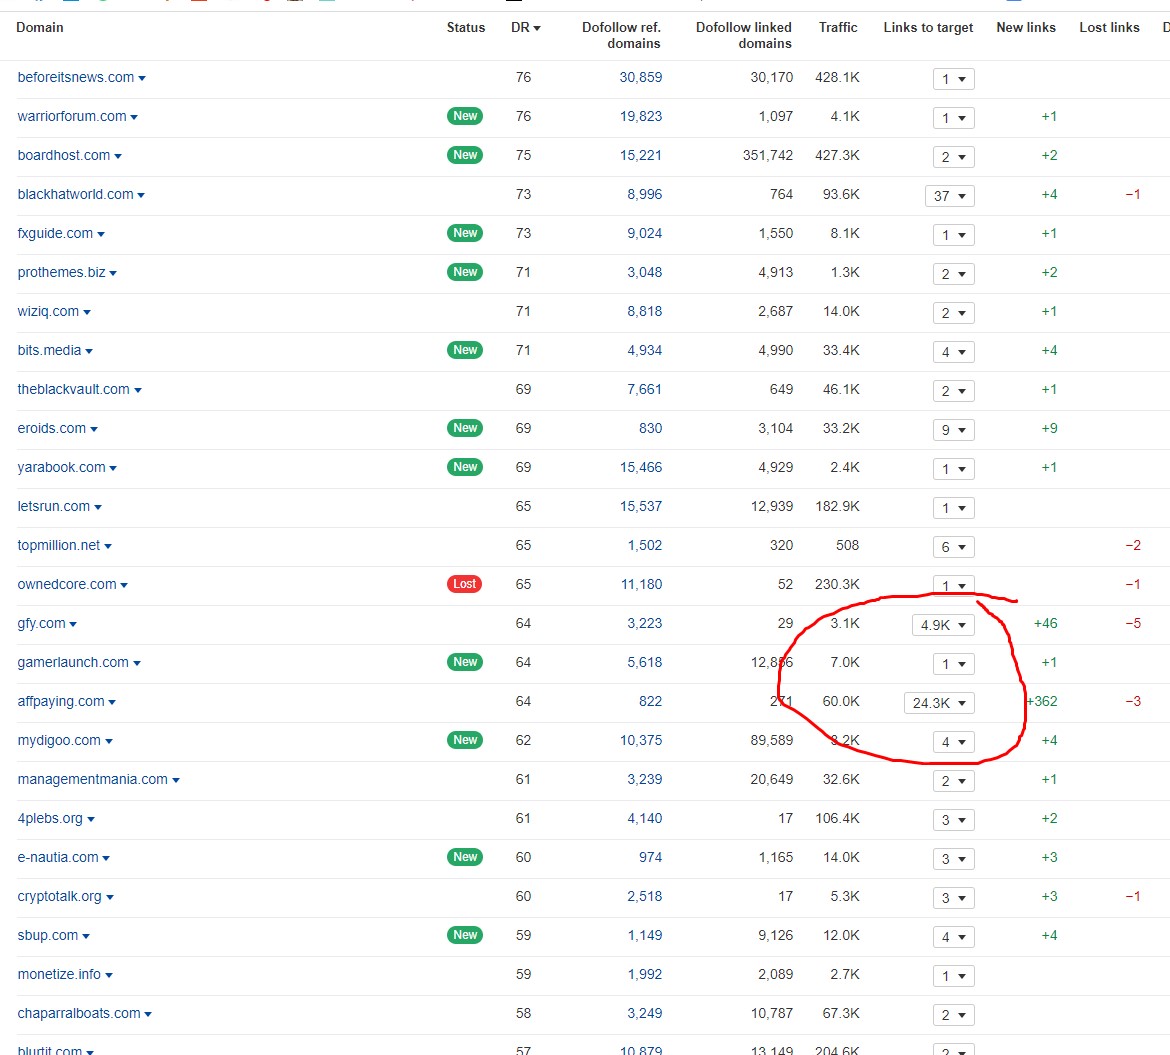The width and height of the screenshot is (1170, 1055).
Task: Click the 30,859 ref domains for beforeitsnews.com
Action: 640,78
